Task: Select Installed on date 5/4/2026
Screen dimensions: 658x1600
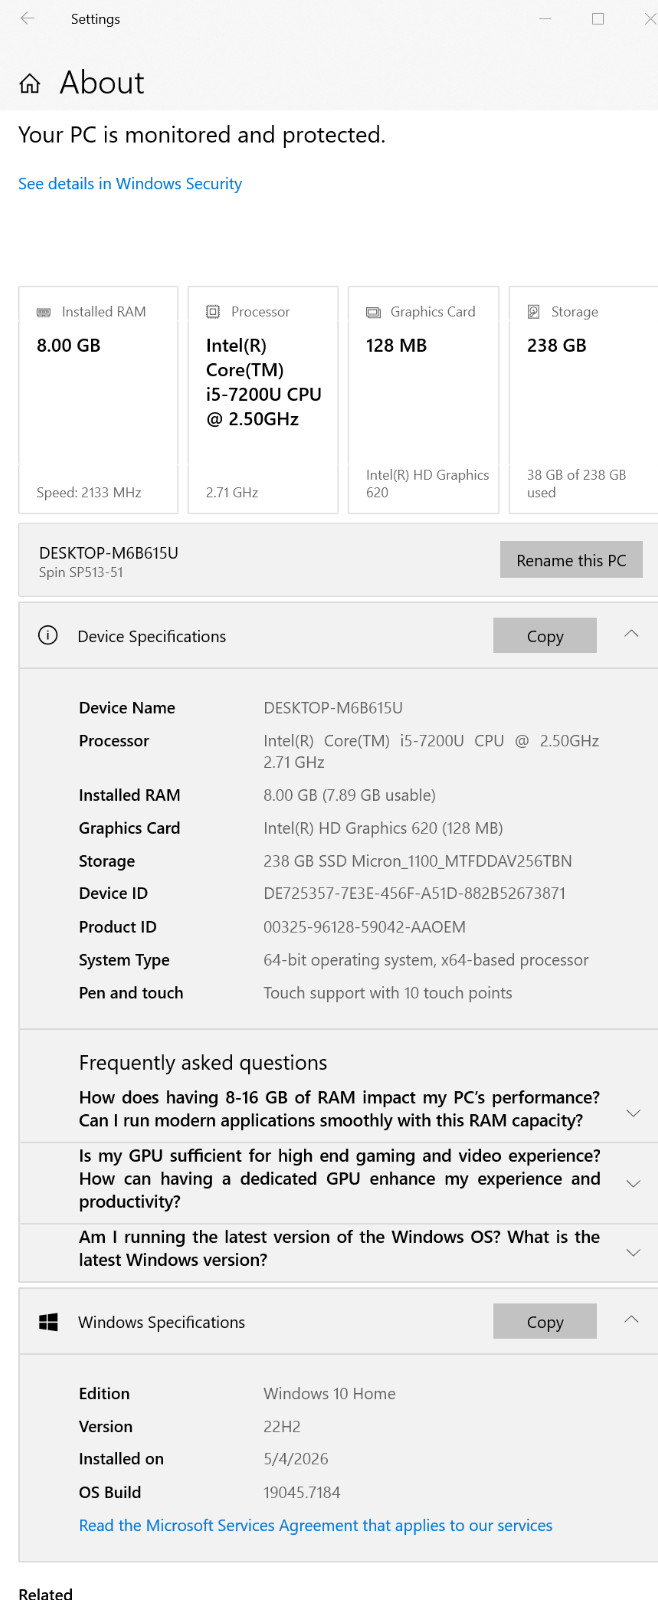Action: [x=296, y=1459]
